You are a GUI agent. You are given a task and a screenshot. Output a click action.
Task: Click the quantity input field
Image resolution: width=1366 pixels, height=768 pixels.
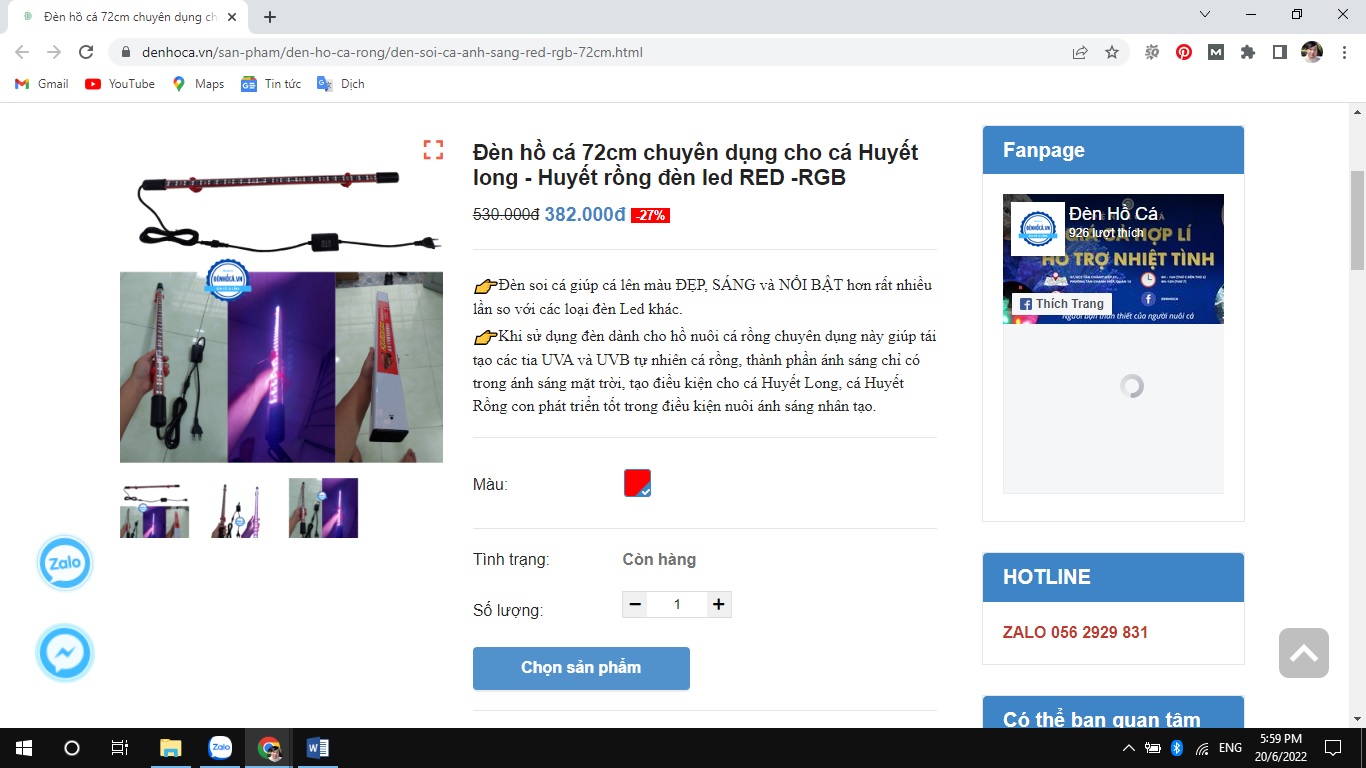pos(677,604)
